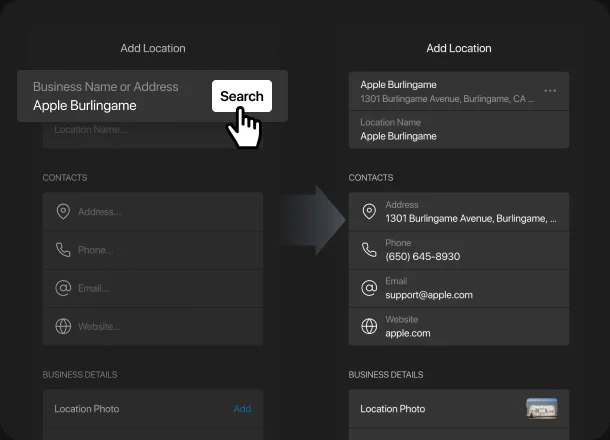Open the three-dot menu for Apple Burlingame
610x440 pixels.
click(550, 92)
